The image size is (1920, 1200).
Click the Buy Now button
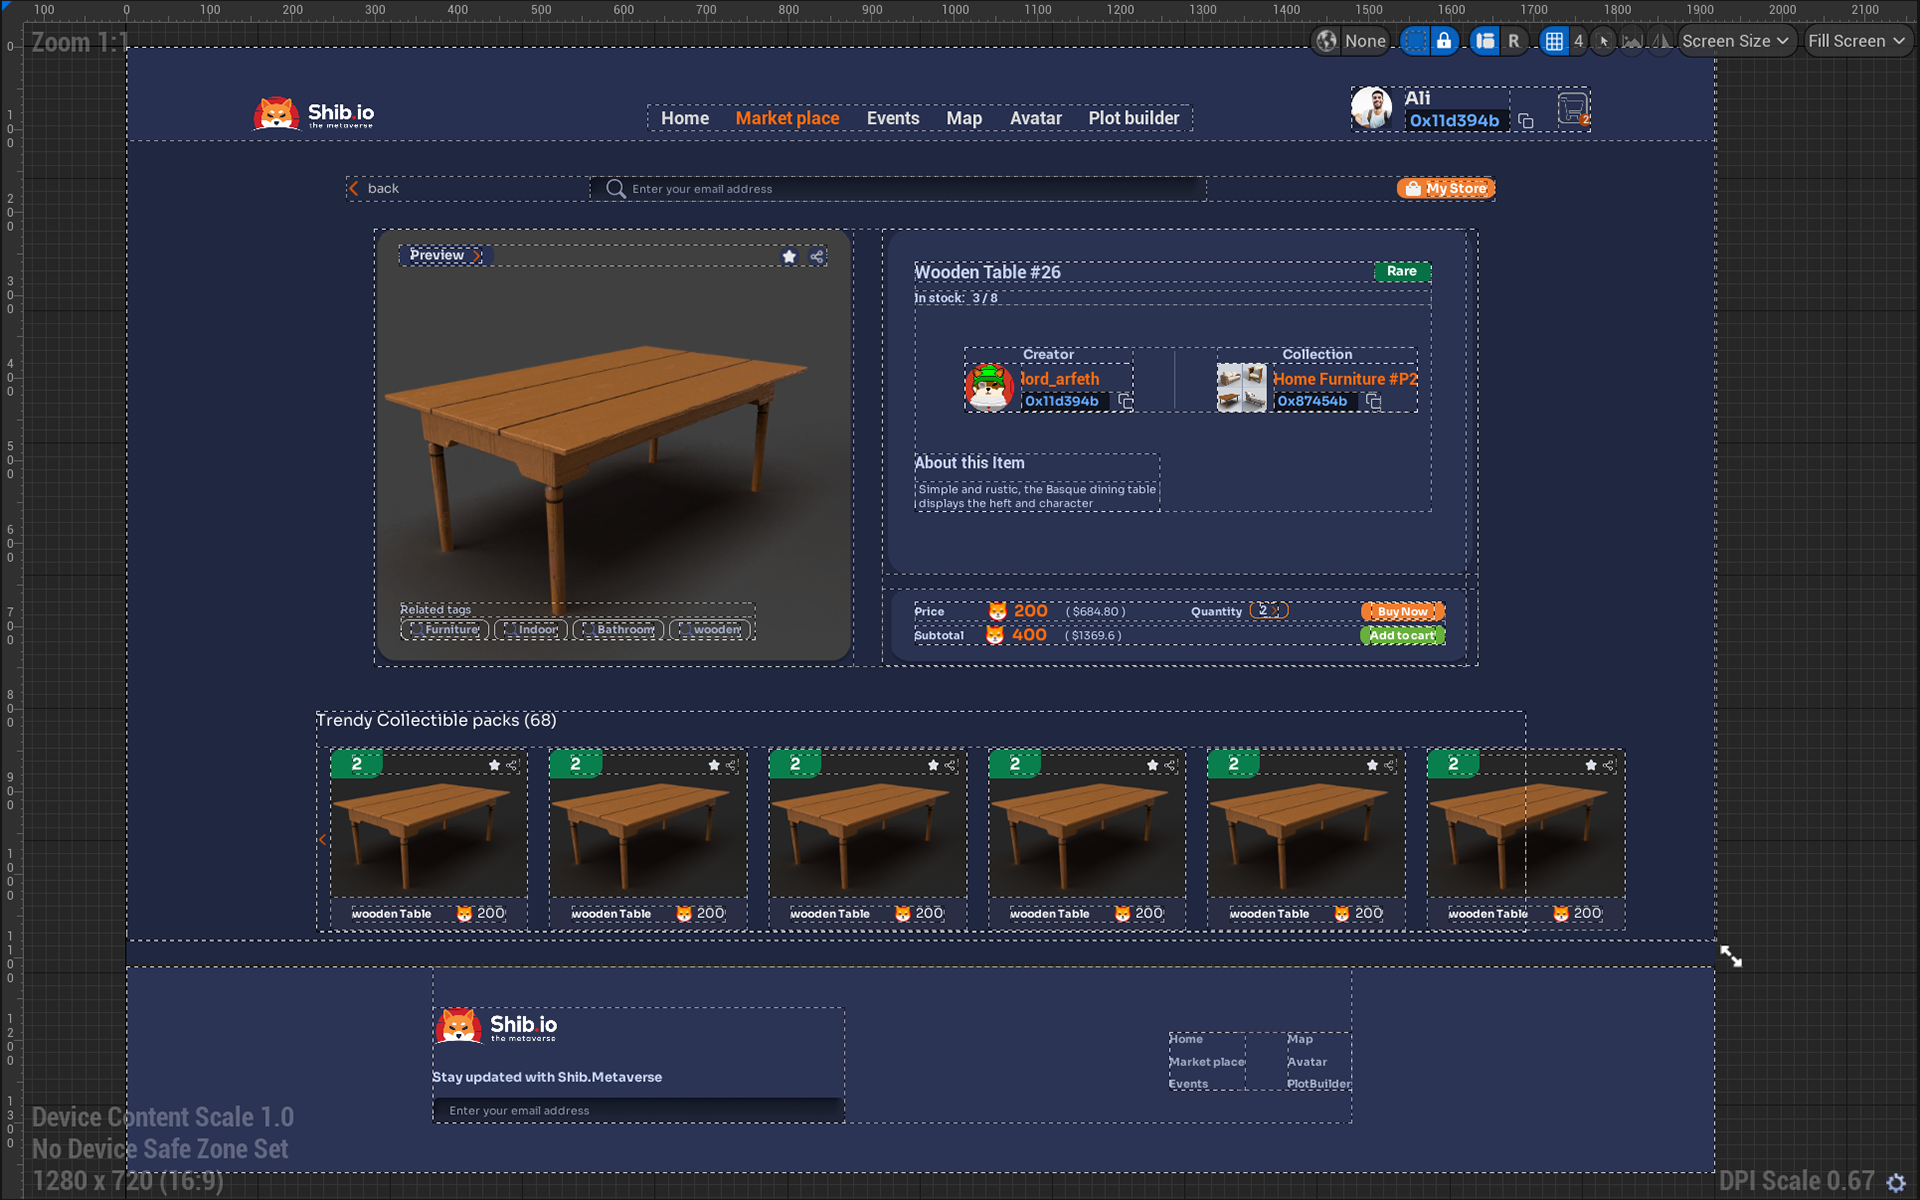pyautogui.click(x=1402, y=611)
